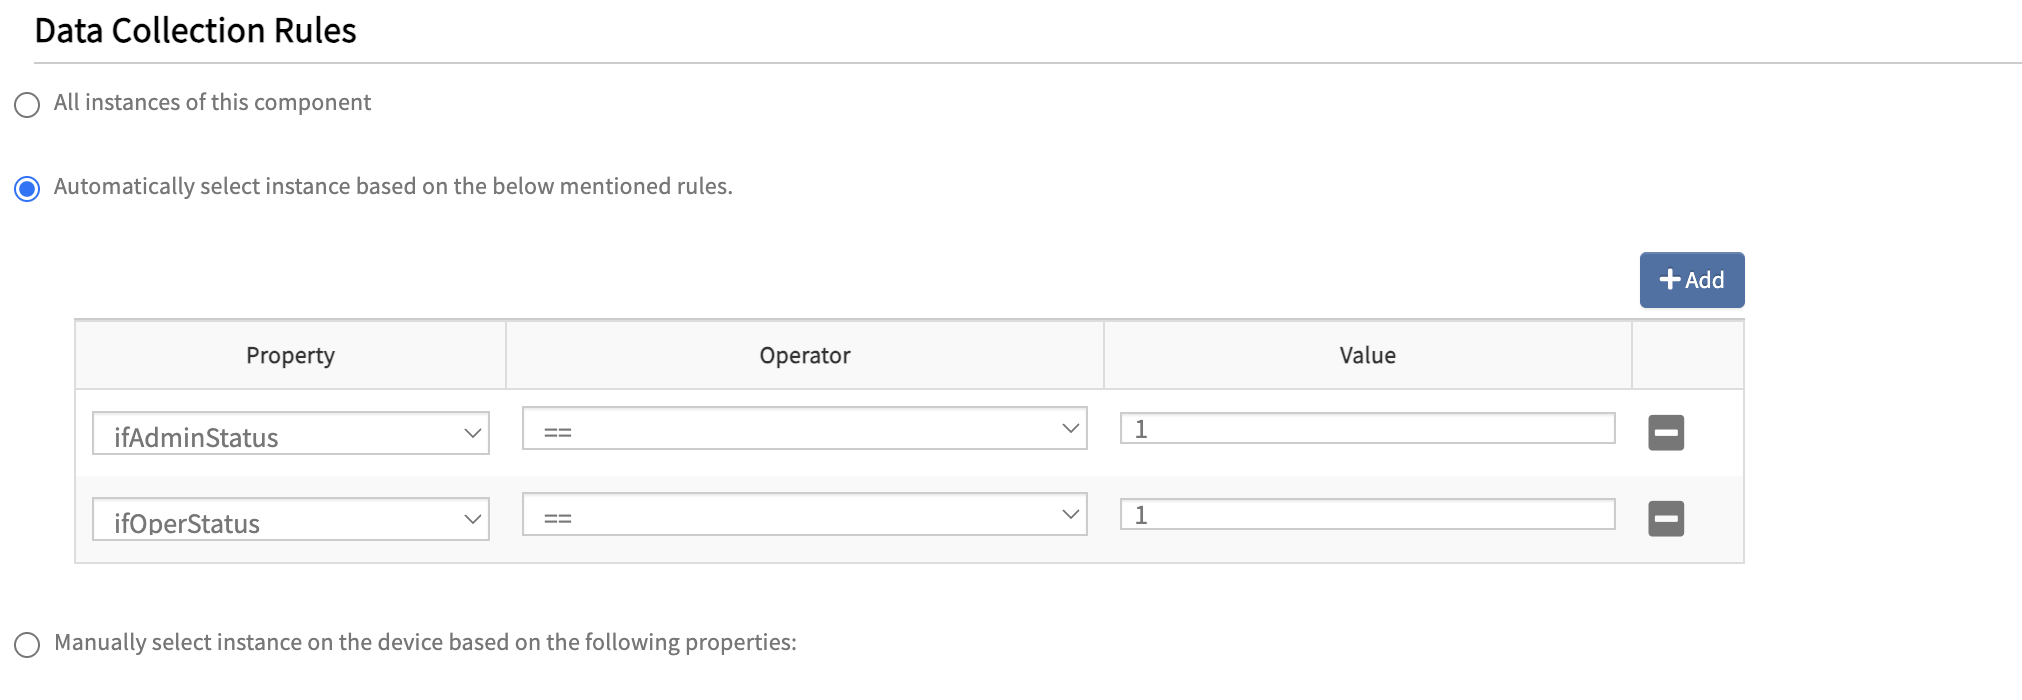Click the 'Data Collection Rules' heading
The height and width of the screenshot is (700, 2022).
195,31
